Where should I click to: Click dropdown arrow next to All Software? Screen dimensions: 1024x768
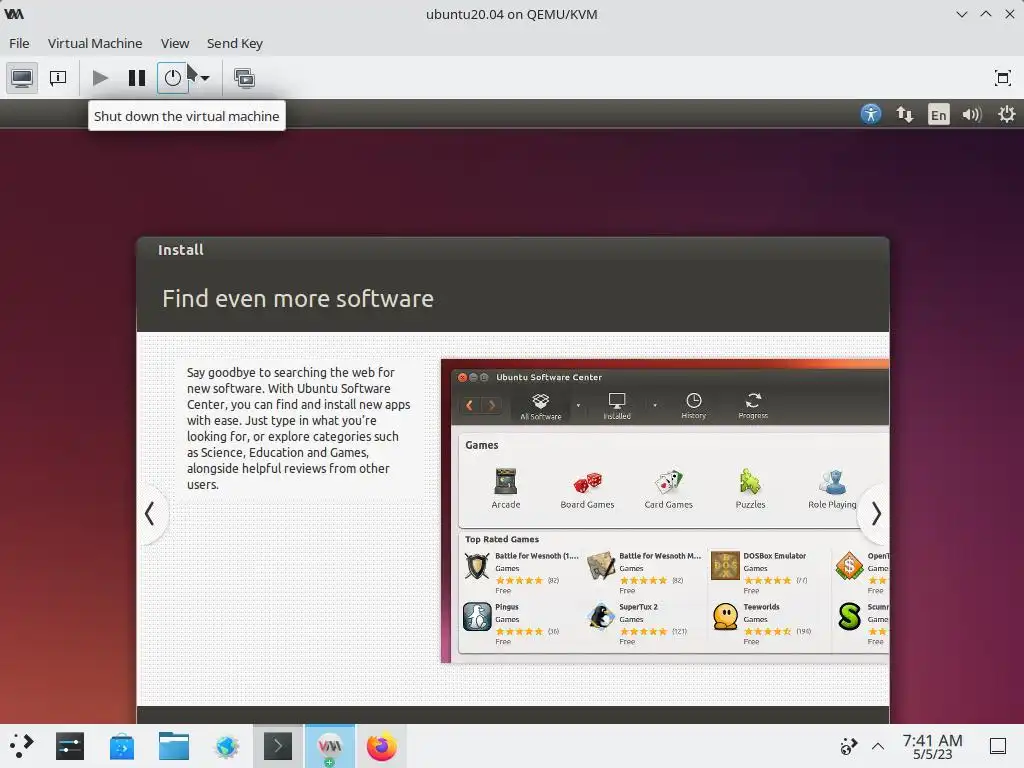tap(578, 406)
